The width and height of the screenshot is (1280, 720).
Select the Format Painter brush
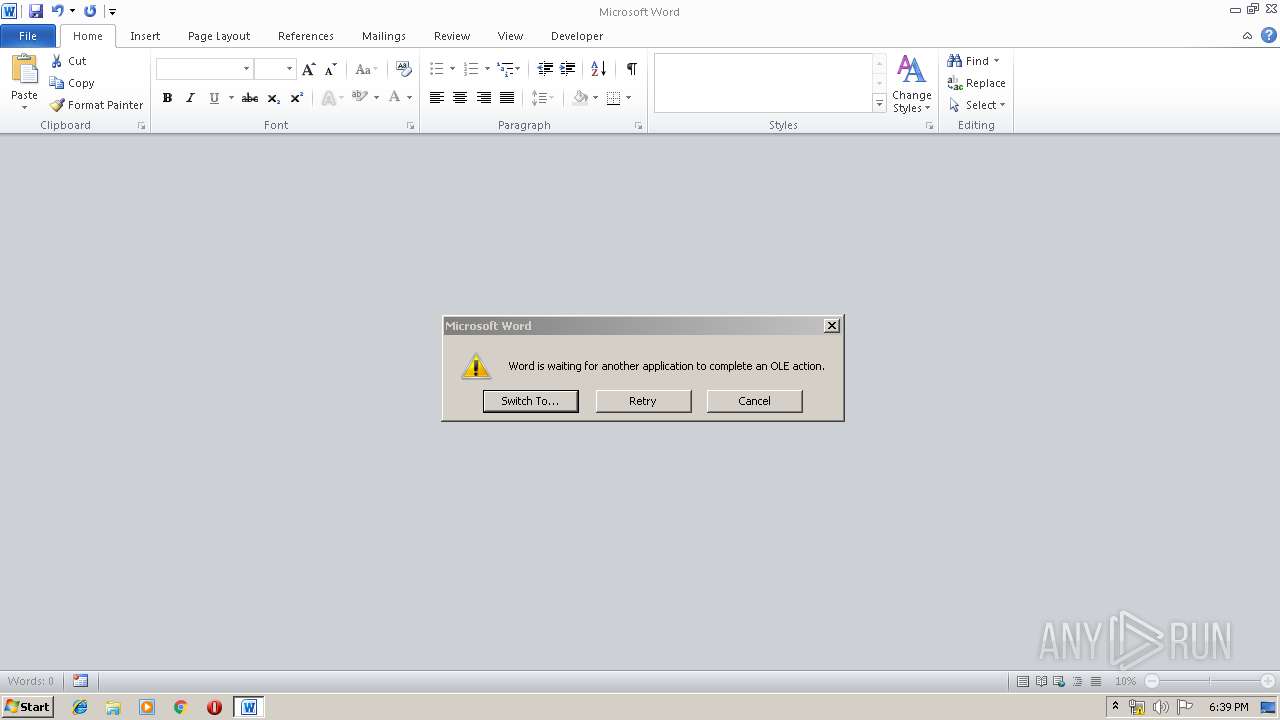[57, 105]
